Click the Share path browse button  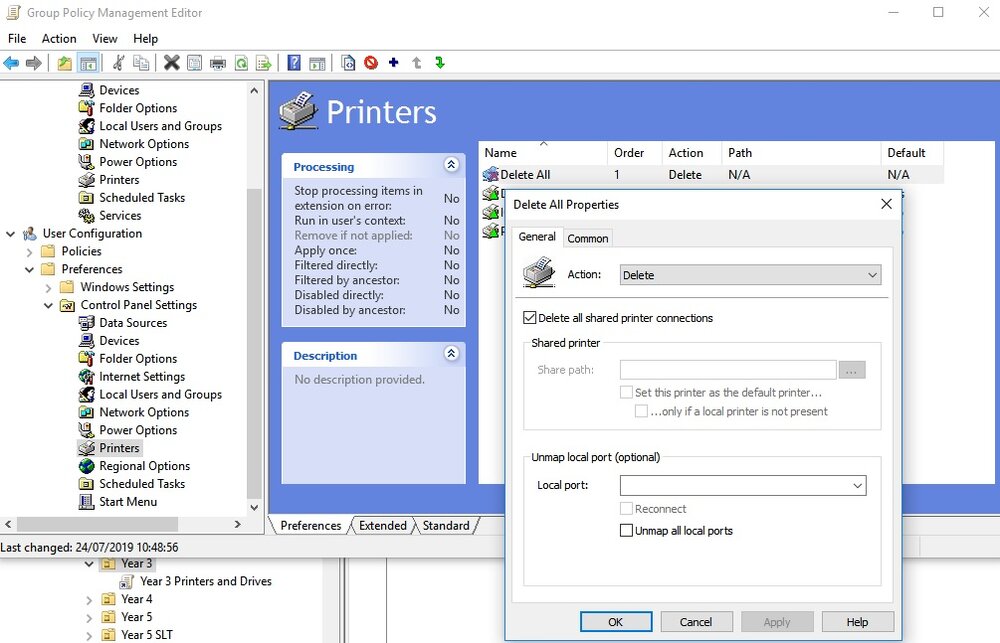pyautogui.click(x=852, y=370)
